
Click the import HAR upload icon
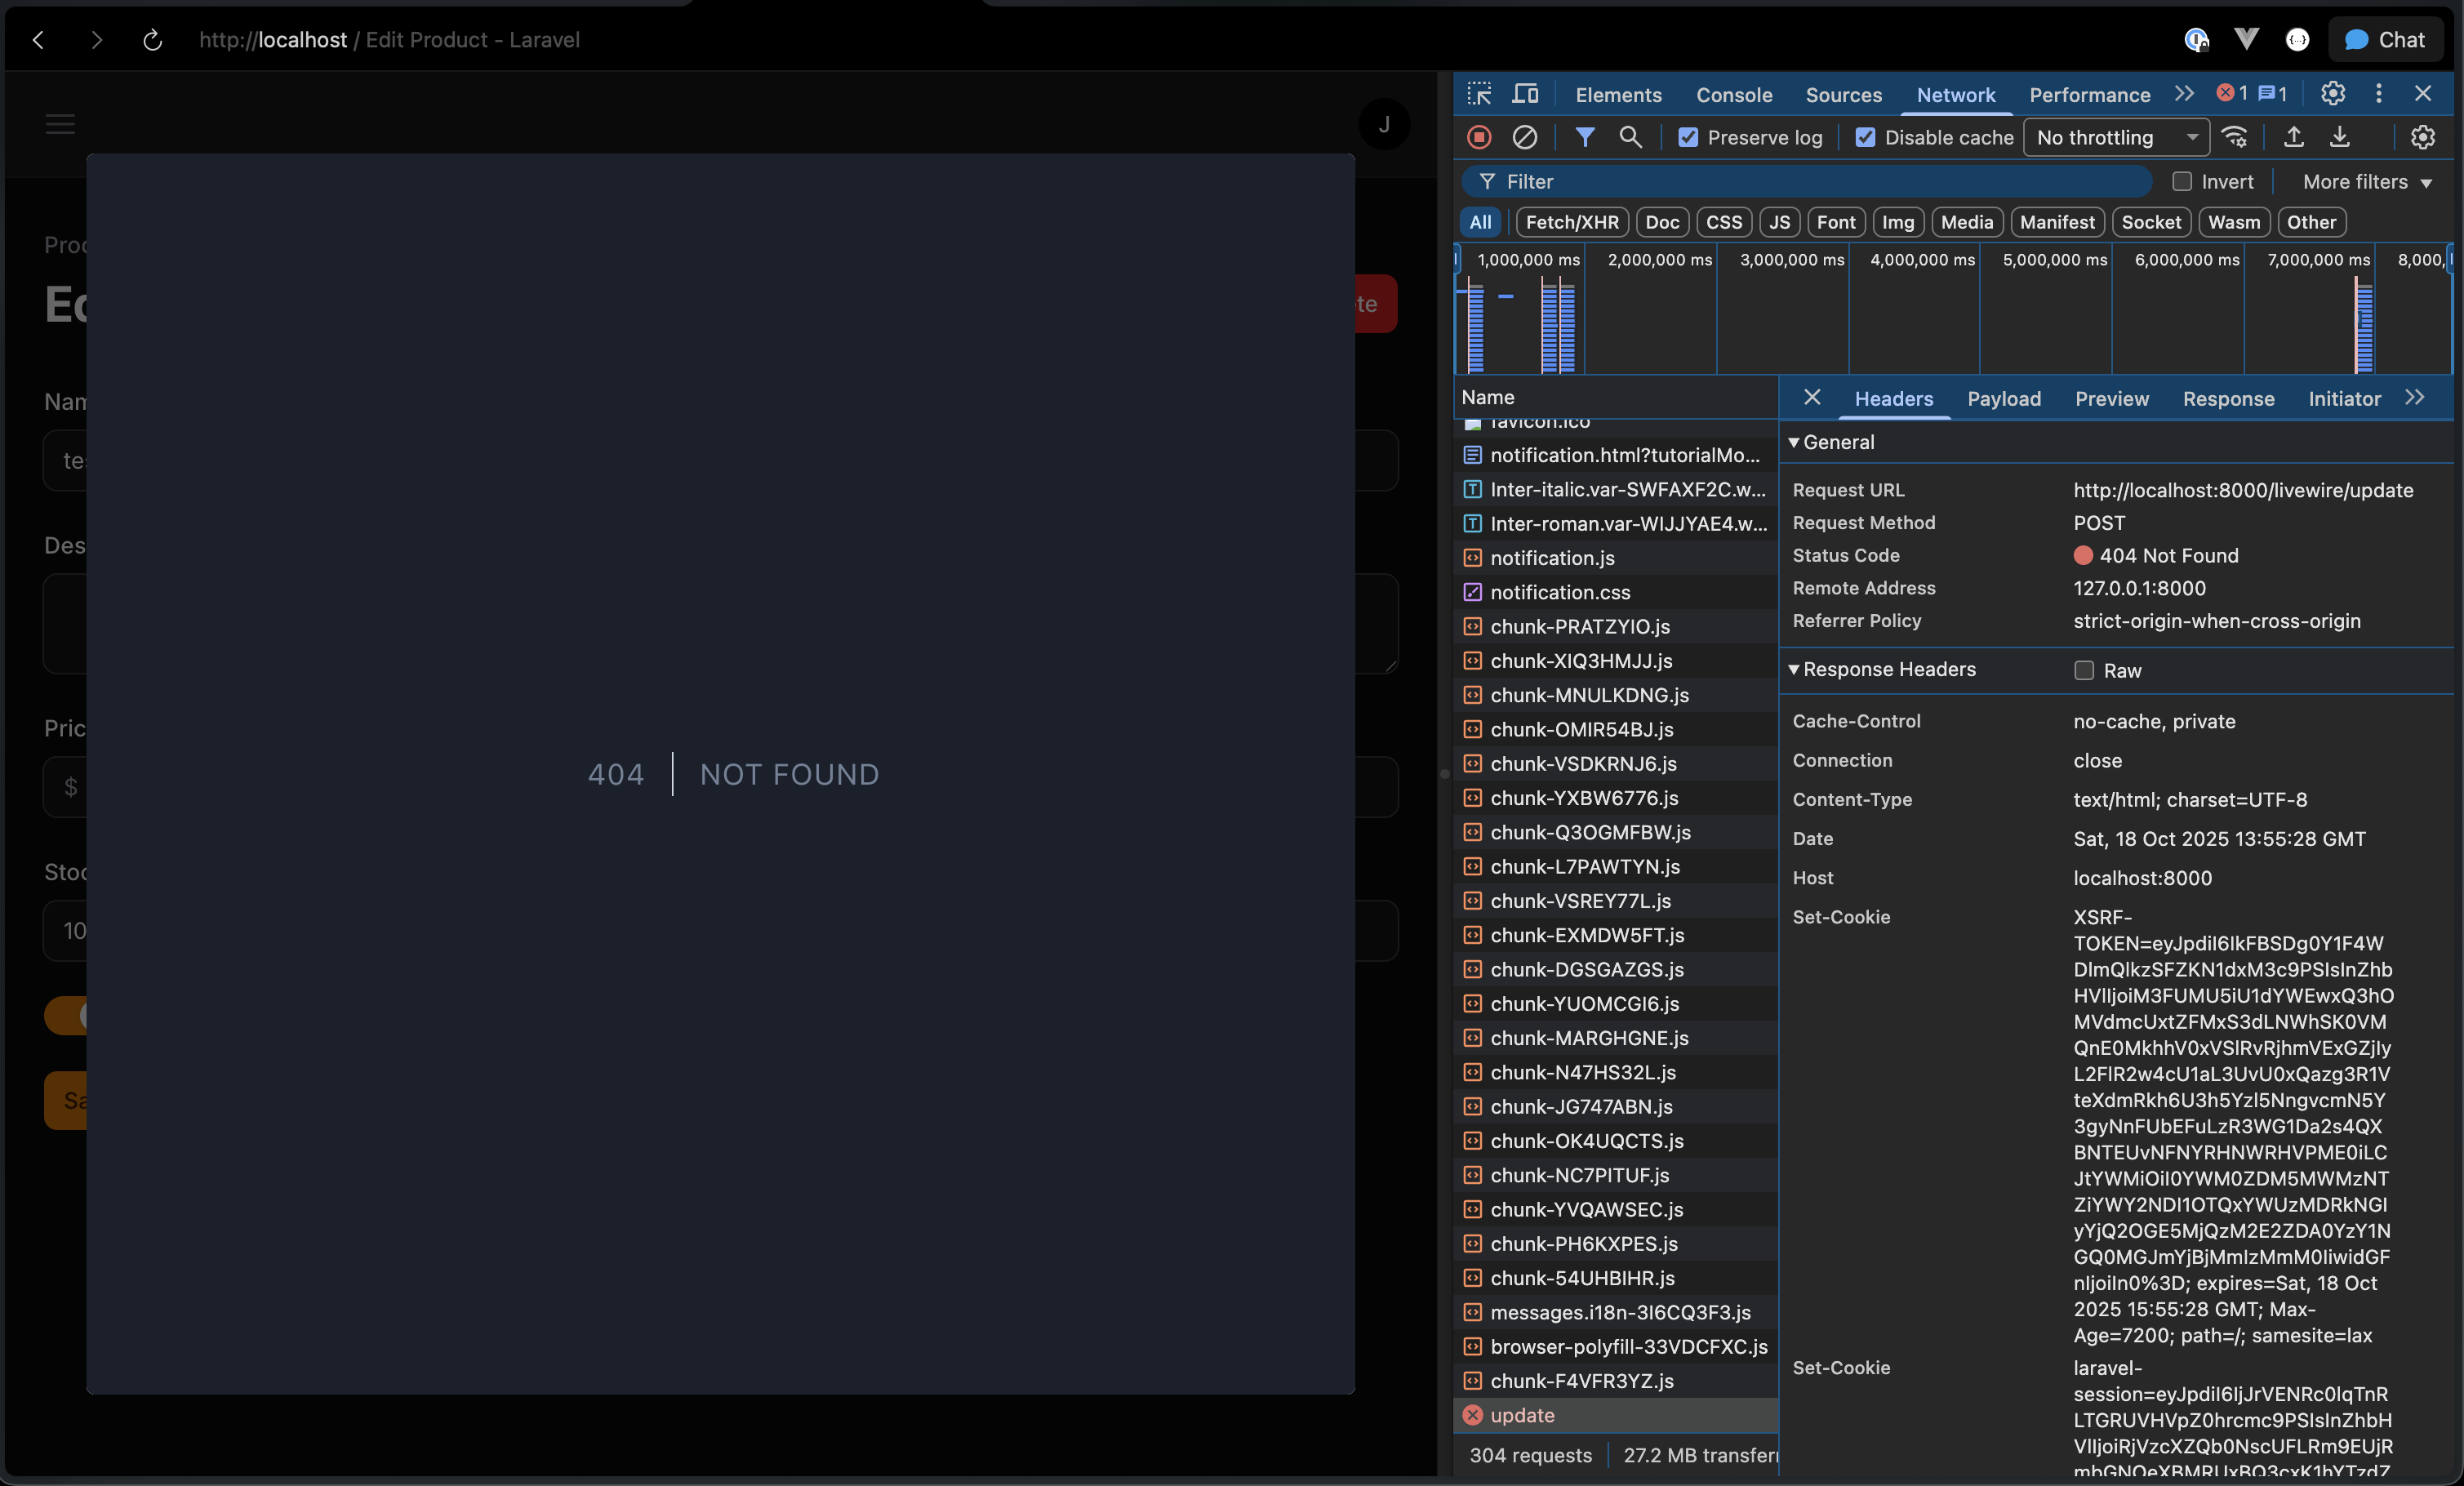(x=2294, y=137)
